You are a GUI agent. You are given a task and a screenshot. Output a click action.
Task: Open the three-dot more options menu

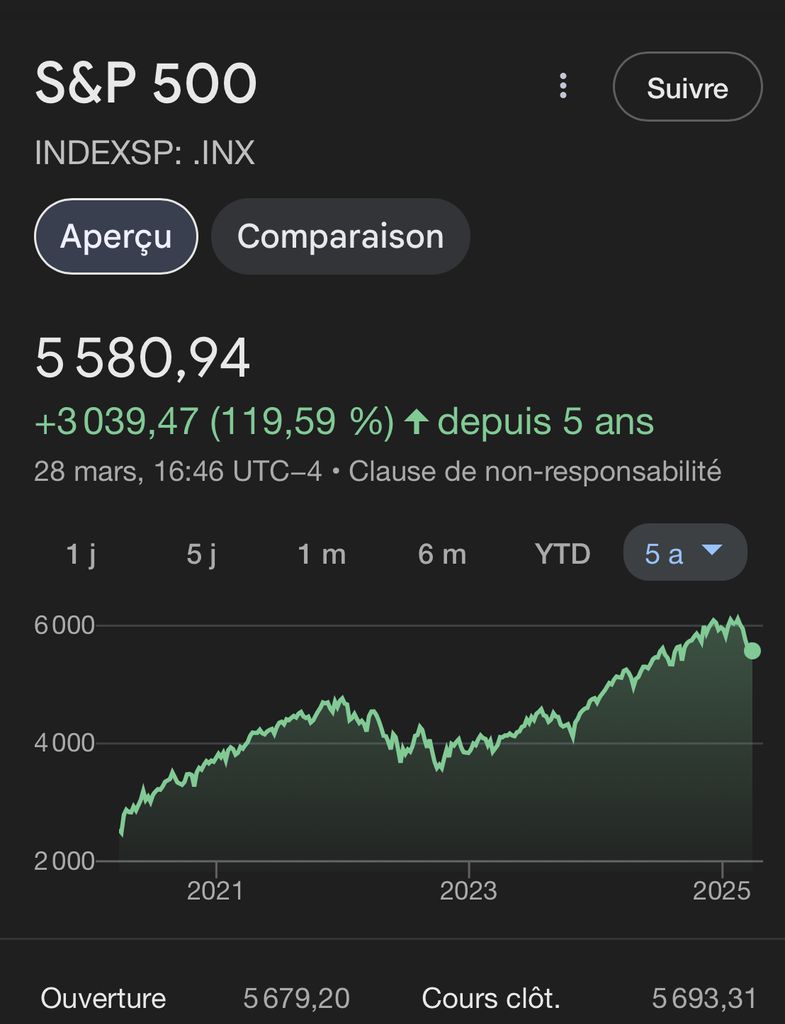[x=563, y=86]
